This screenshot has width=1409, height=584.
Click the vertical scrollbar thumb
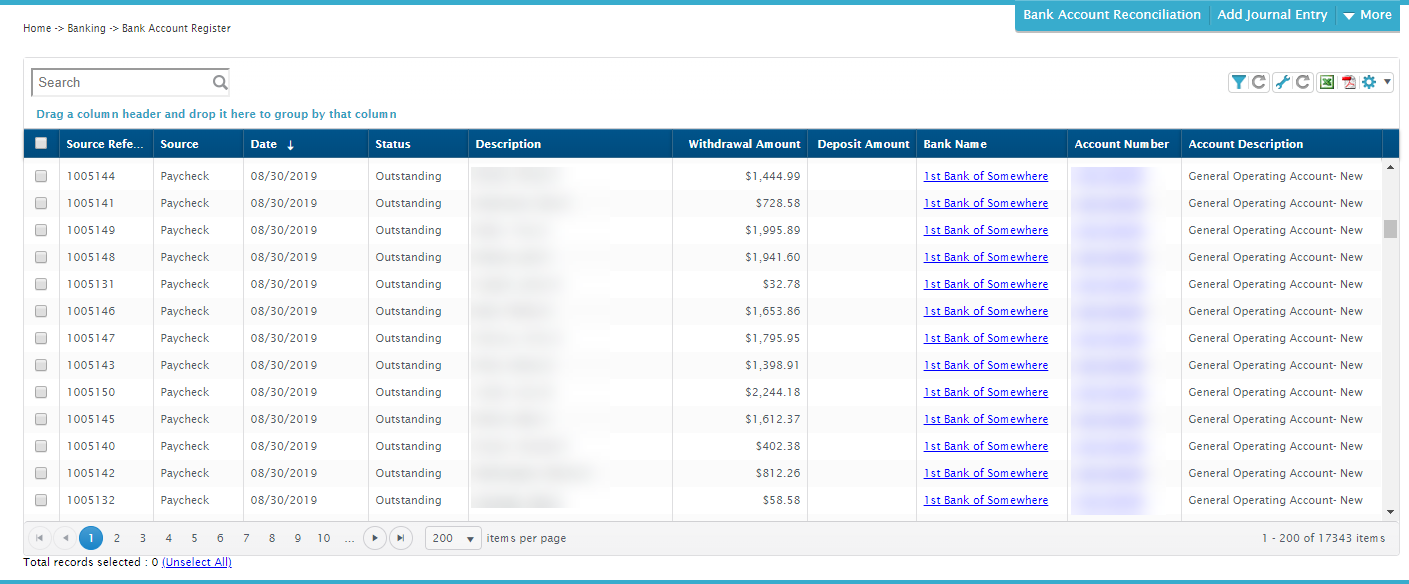point(1390,229)
